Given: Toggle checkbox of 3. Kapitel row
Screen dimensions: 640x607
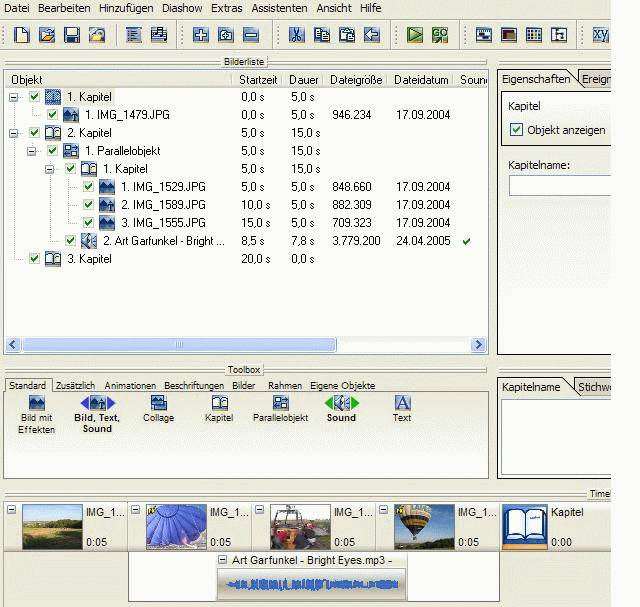Looking at the screenshot, I should click(35, 259).
